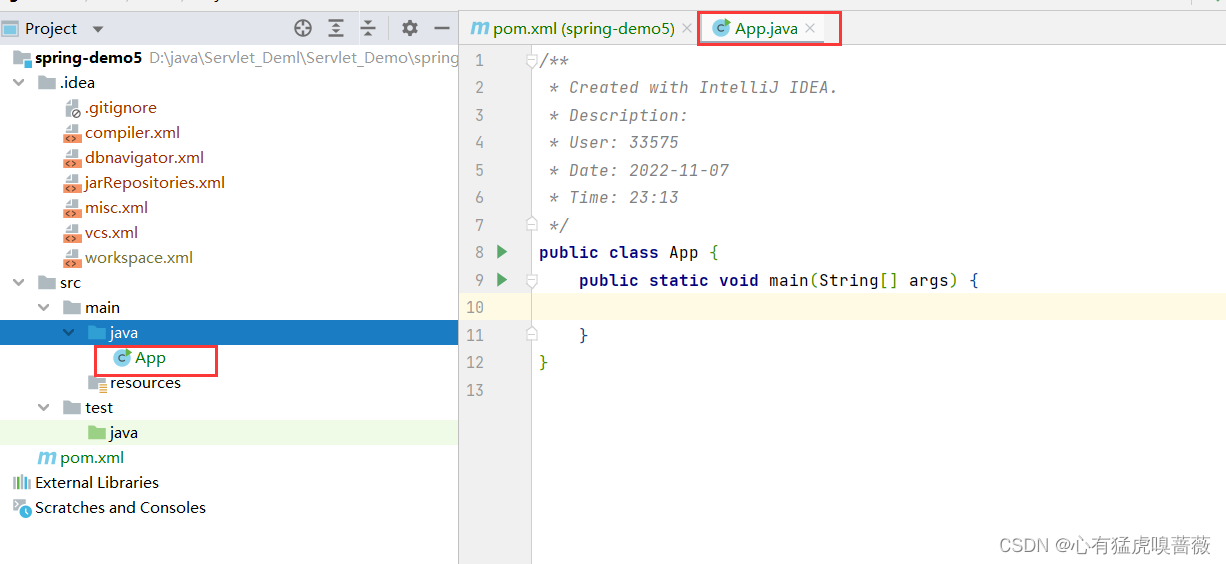Fold the main method at line 9
This screenshot has width=1226, height=564.
pos(532,280)
